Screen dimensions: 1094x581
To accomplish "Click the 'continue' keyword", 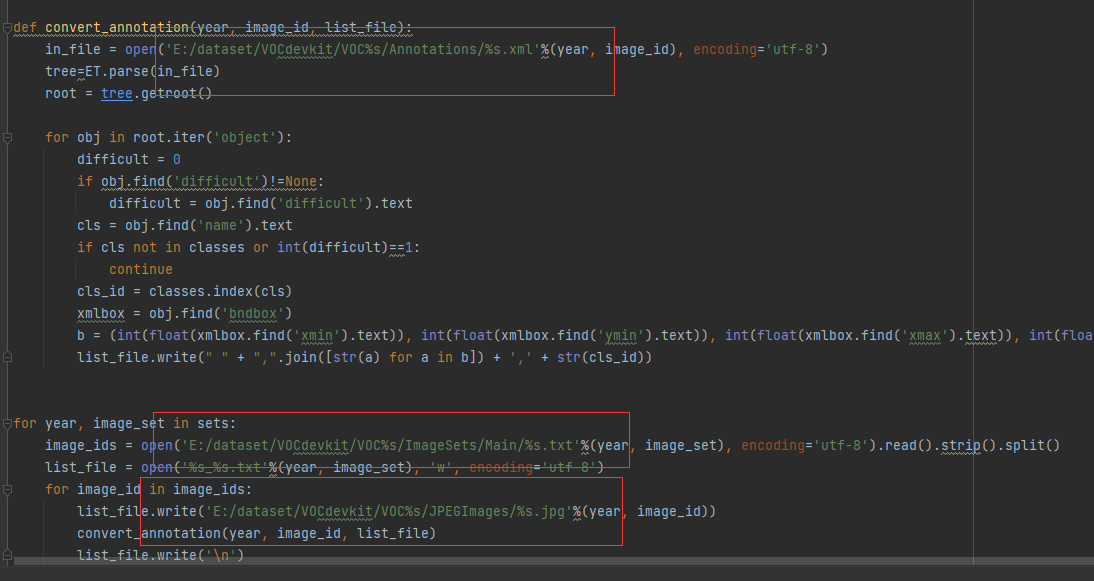I will coord(141,269).
